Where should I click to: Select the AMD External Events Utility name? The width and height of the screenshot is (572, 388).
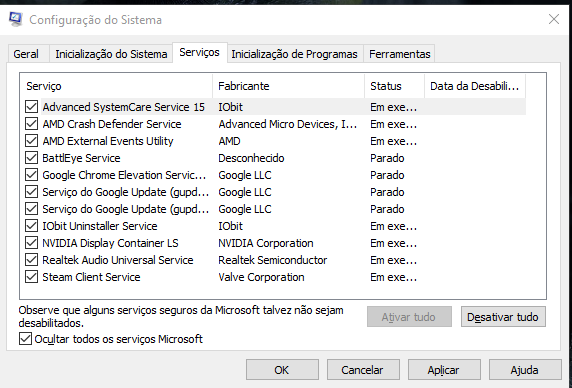[108, 141]
